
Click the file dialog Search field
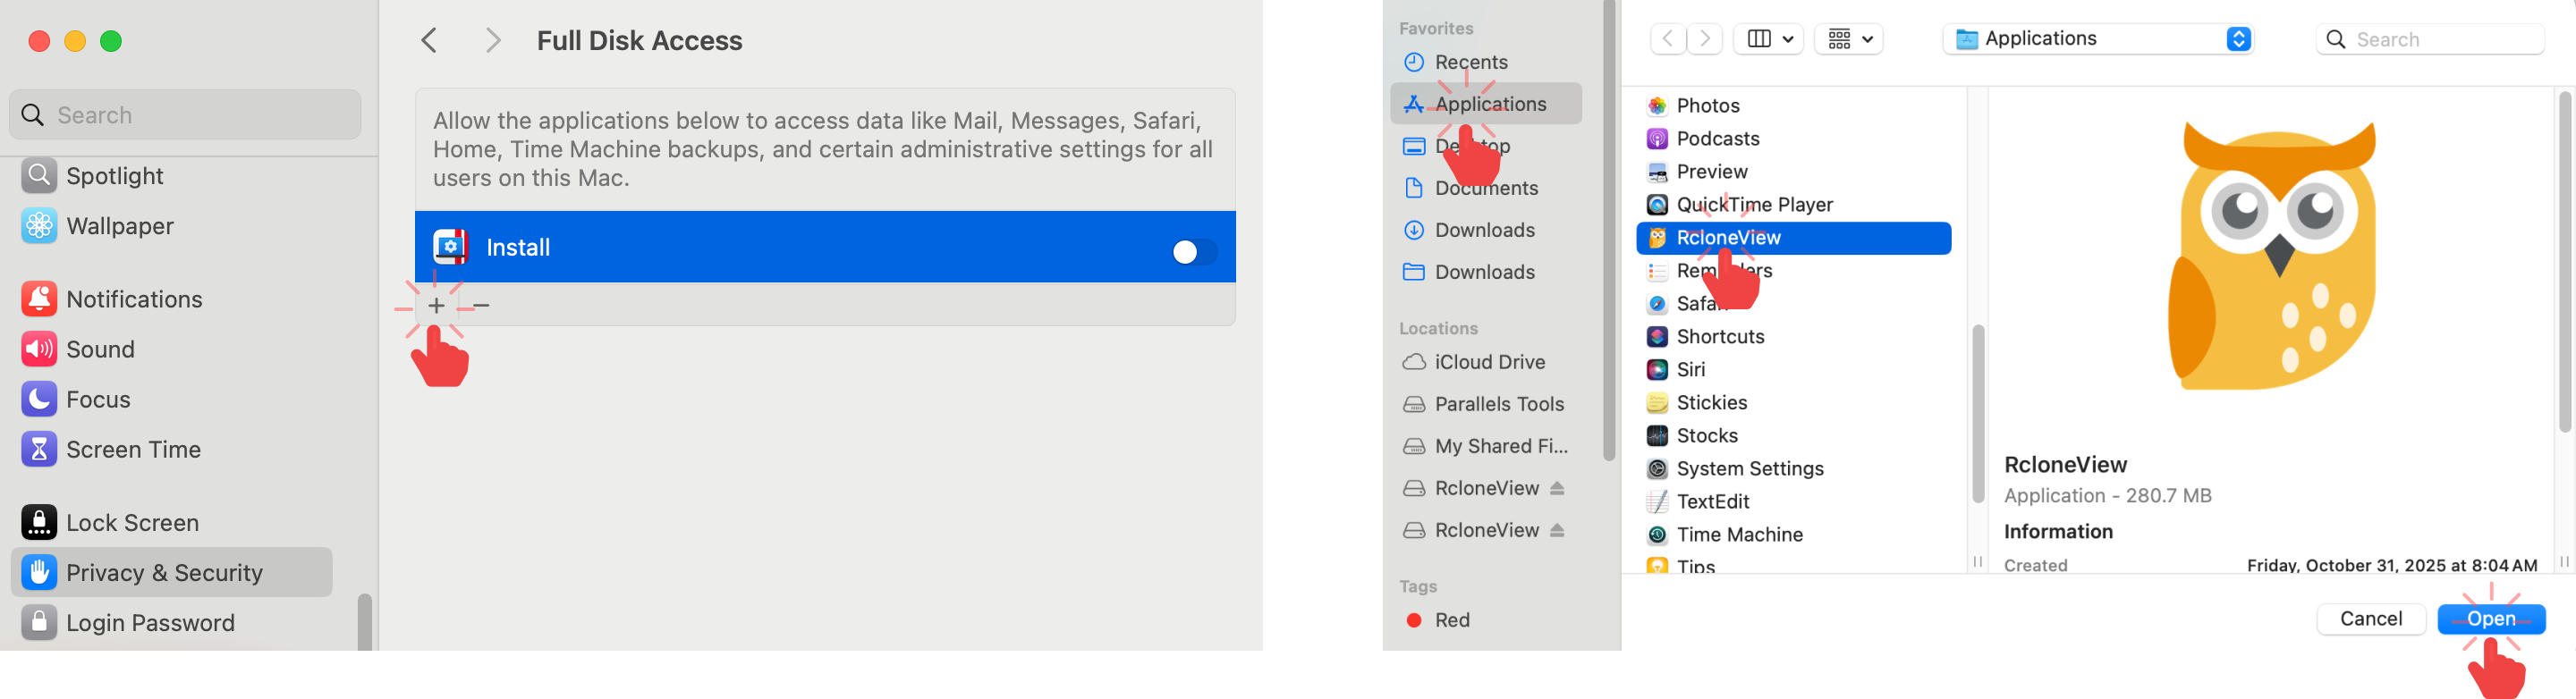(x=2430, y=39)
